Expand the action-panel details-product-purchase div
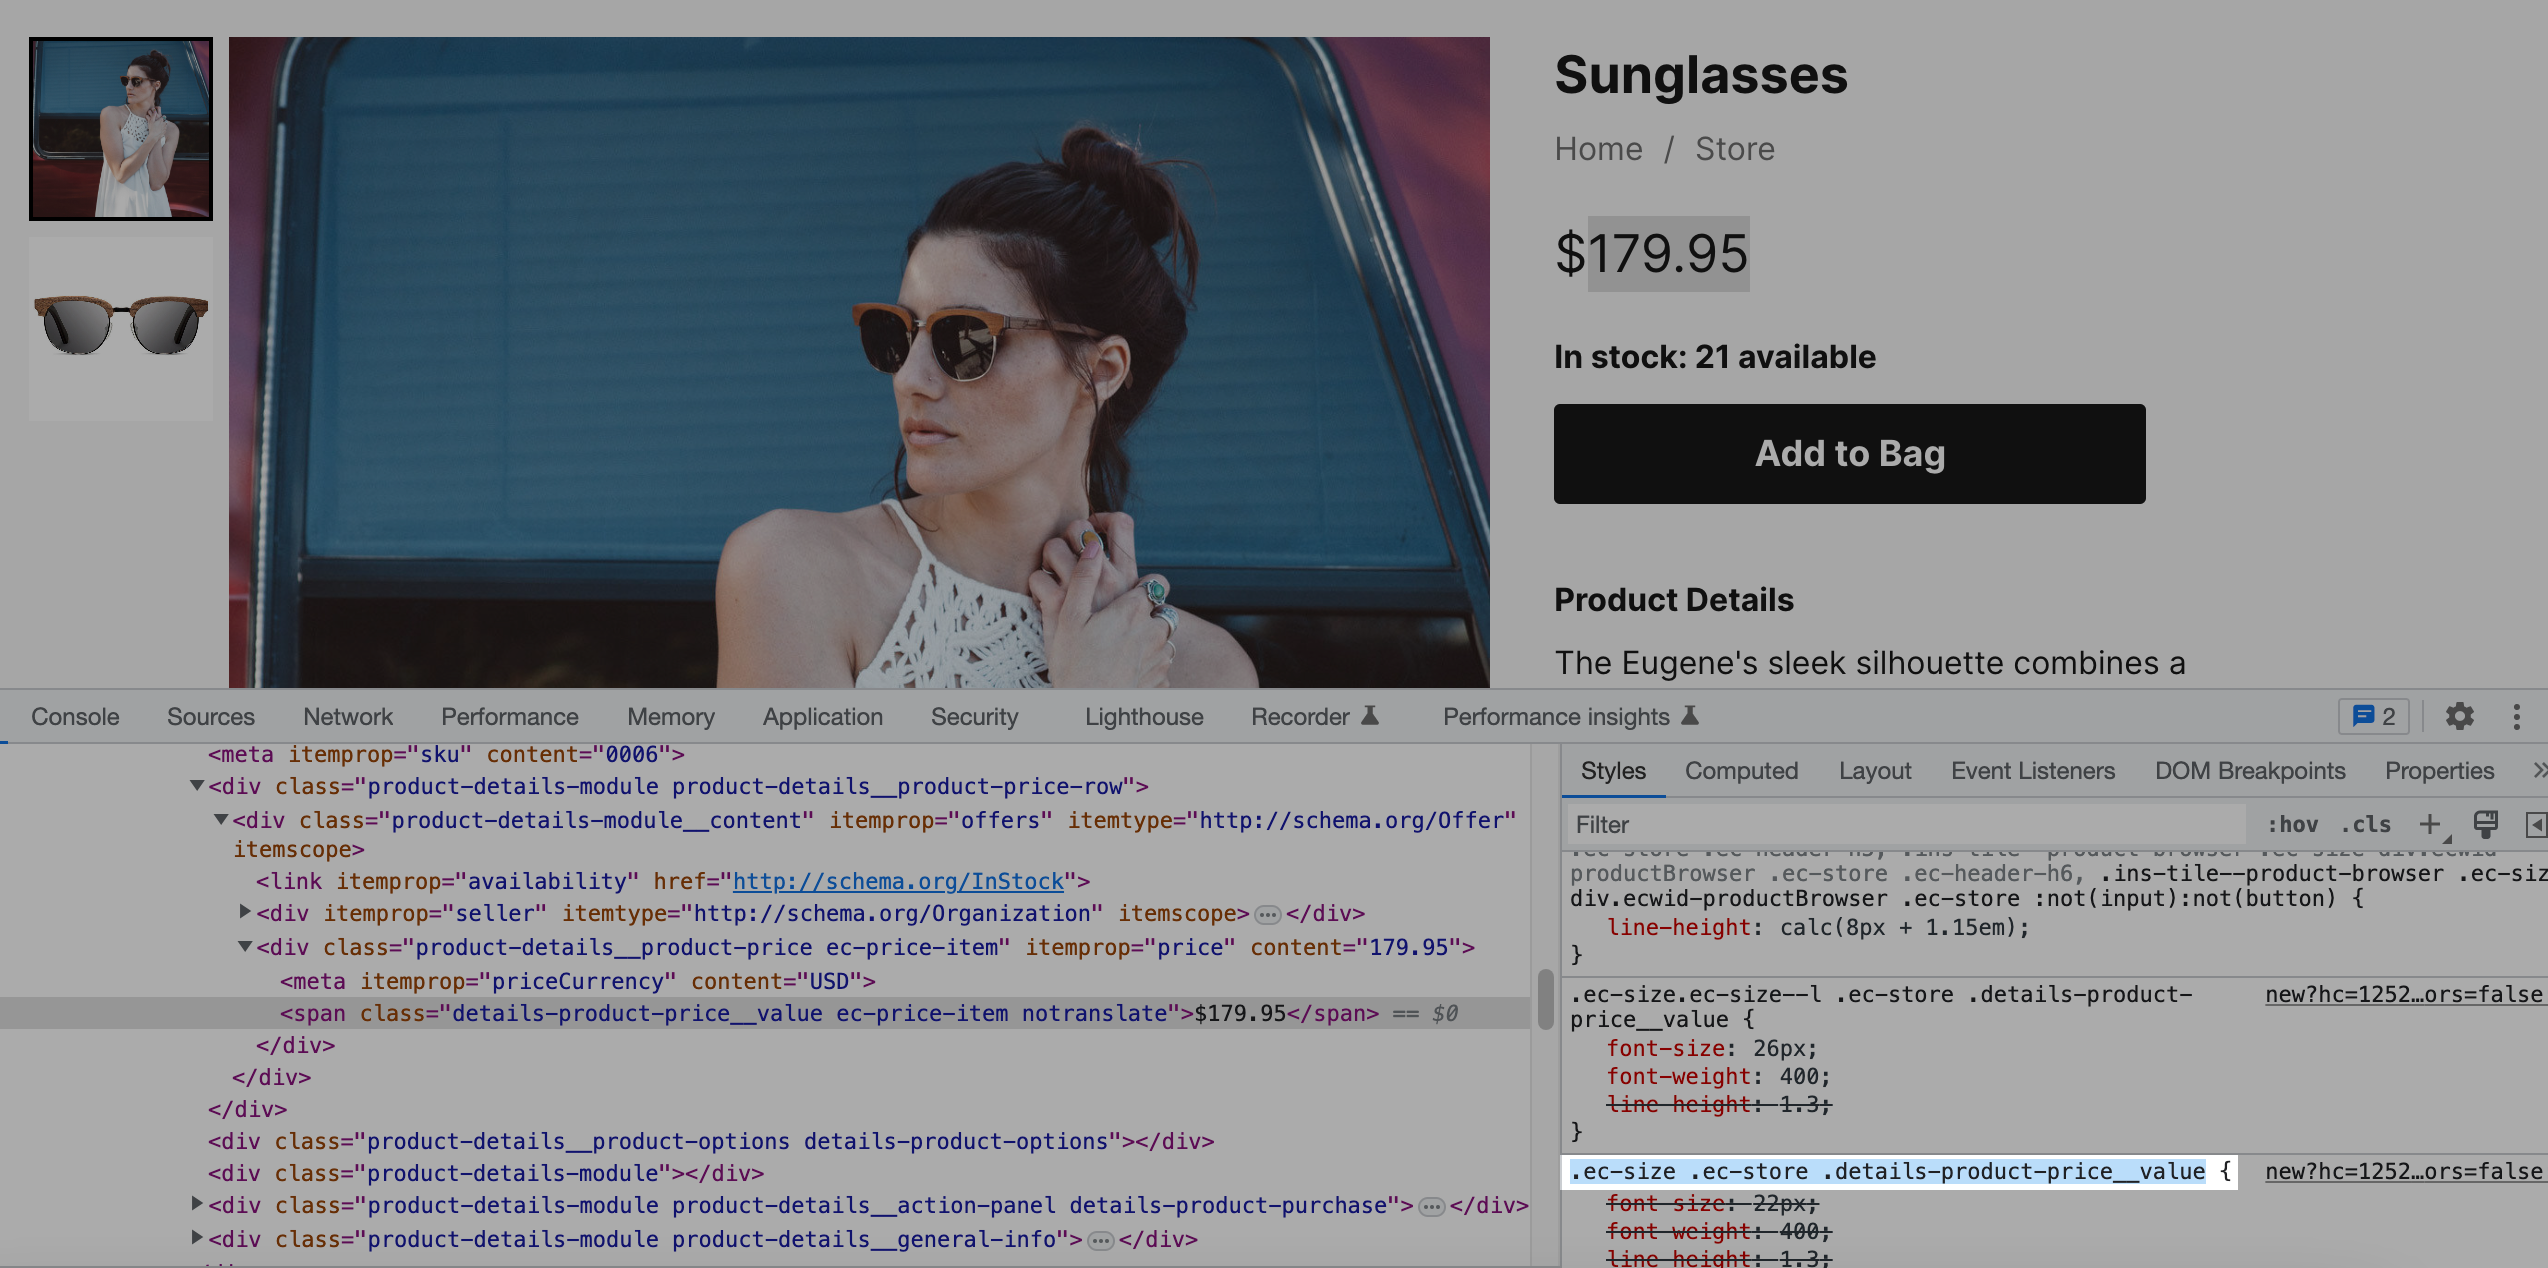2548x1268 pixels. (197, 1204)
